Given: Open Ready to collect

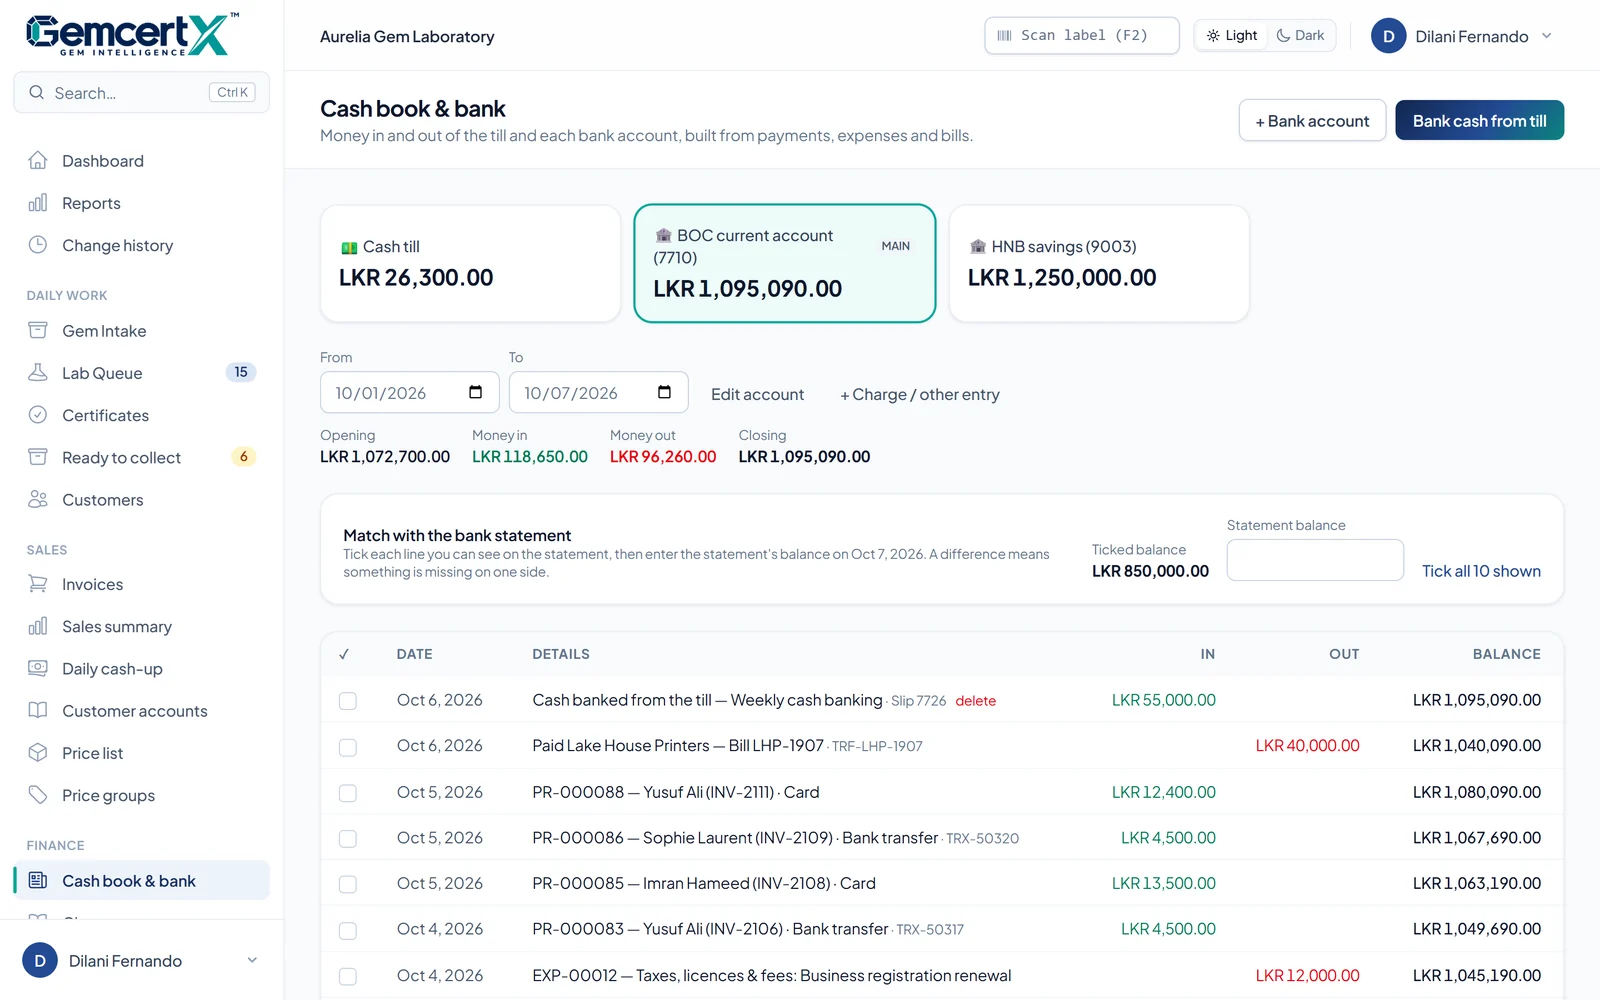Looking at the screenshot, I should pyautogui.click(x=141, y=457).
